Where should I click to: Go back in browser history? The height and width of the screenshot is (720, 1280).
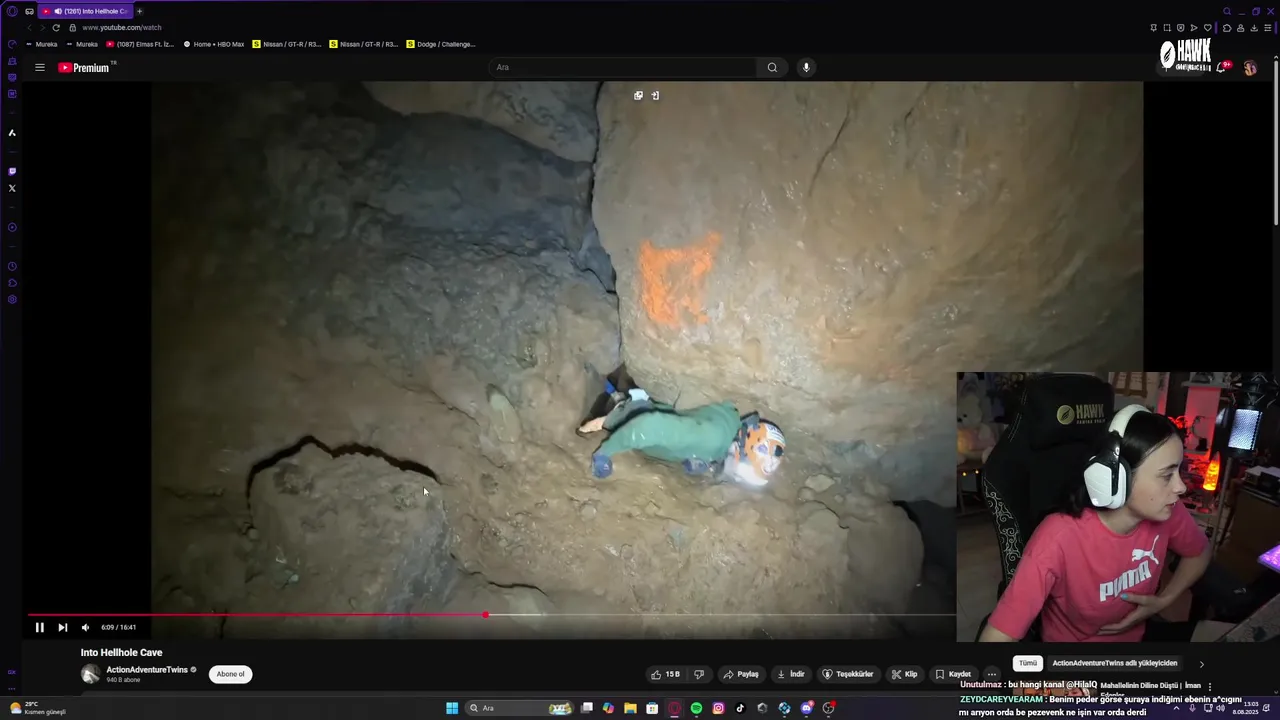click(29, 27)
